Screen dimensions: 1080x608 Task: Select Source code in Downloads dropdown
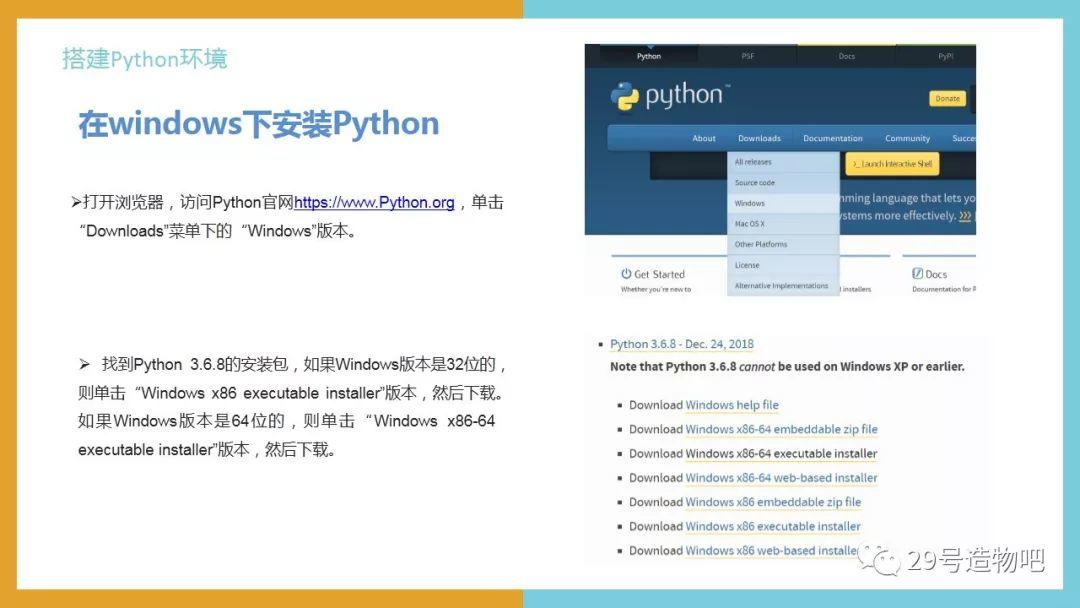point(783,183)
